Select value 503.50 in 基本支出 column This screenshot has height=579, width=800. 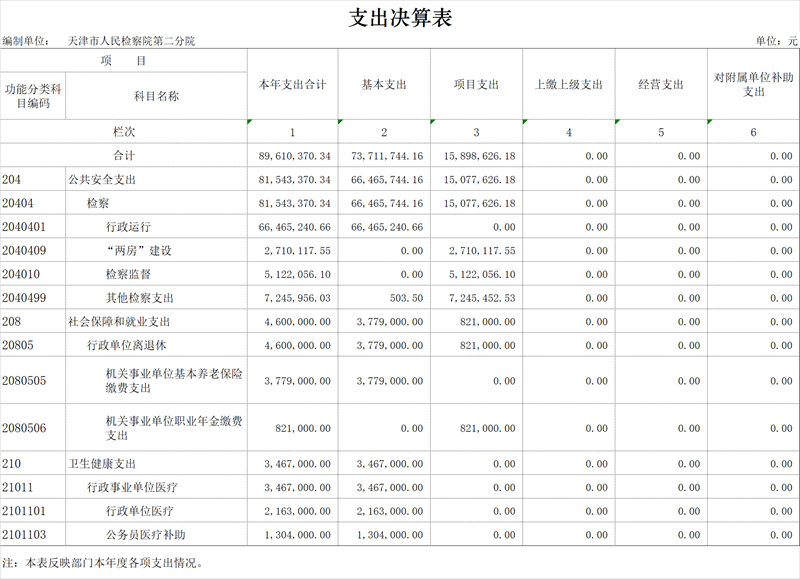(407, 298)
